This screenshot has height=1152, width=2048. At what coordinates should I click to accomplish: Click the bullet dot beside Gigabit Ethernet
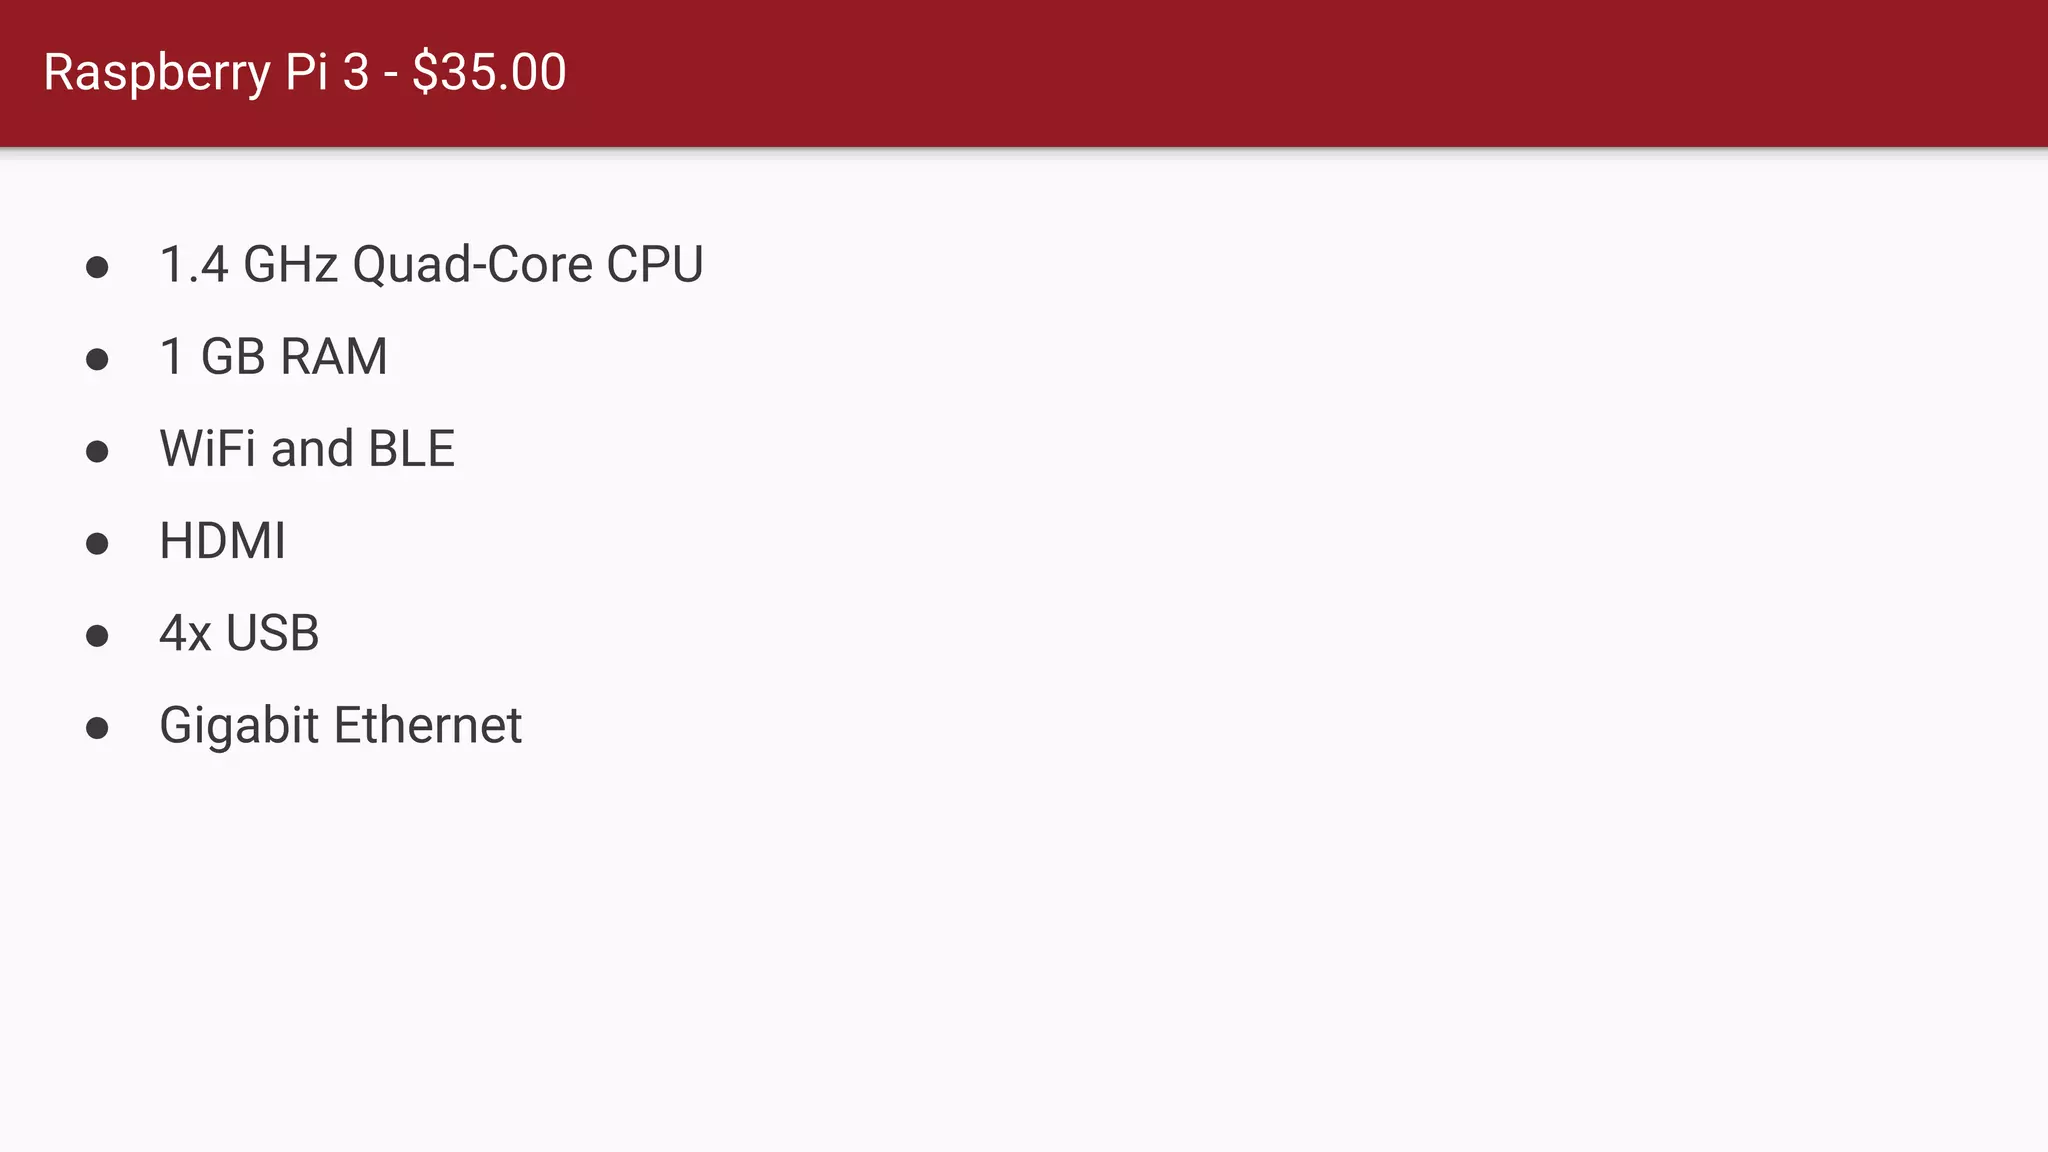97,728
